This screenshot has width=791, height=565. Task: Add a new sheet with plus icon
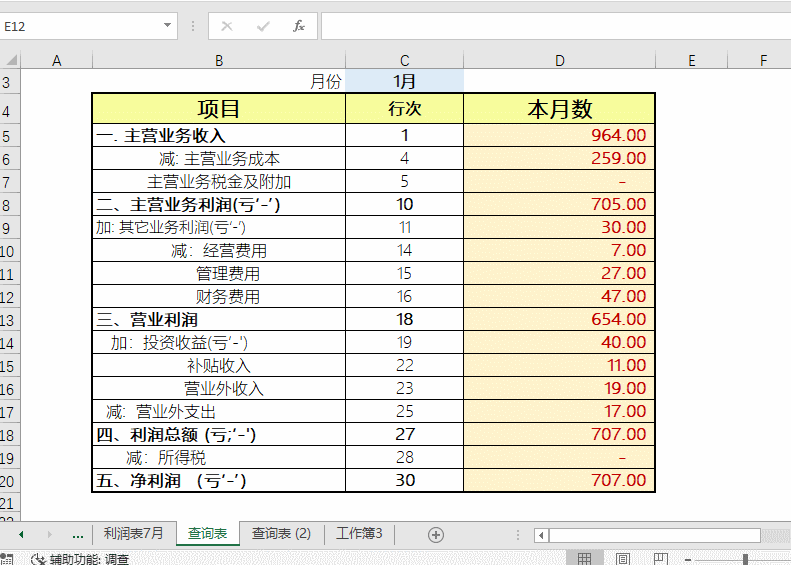coord(436,534)
